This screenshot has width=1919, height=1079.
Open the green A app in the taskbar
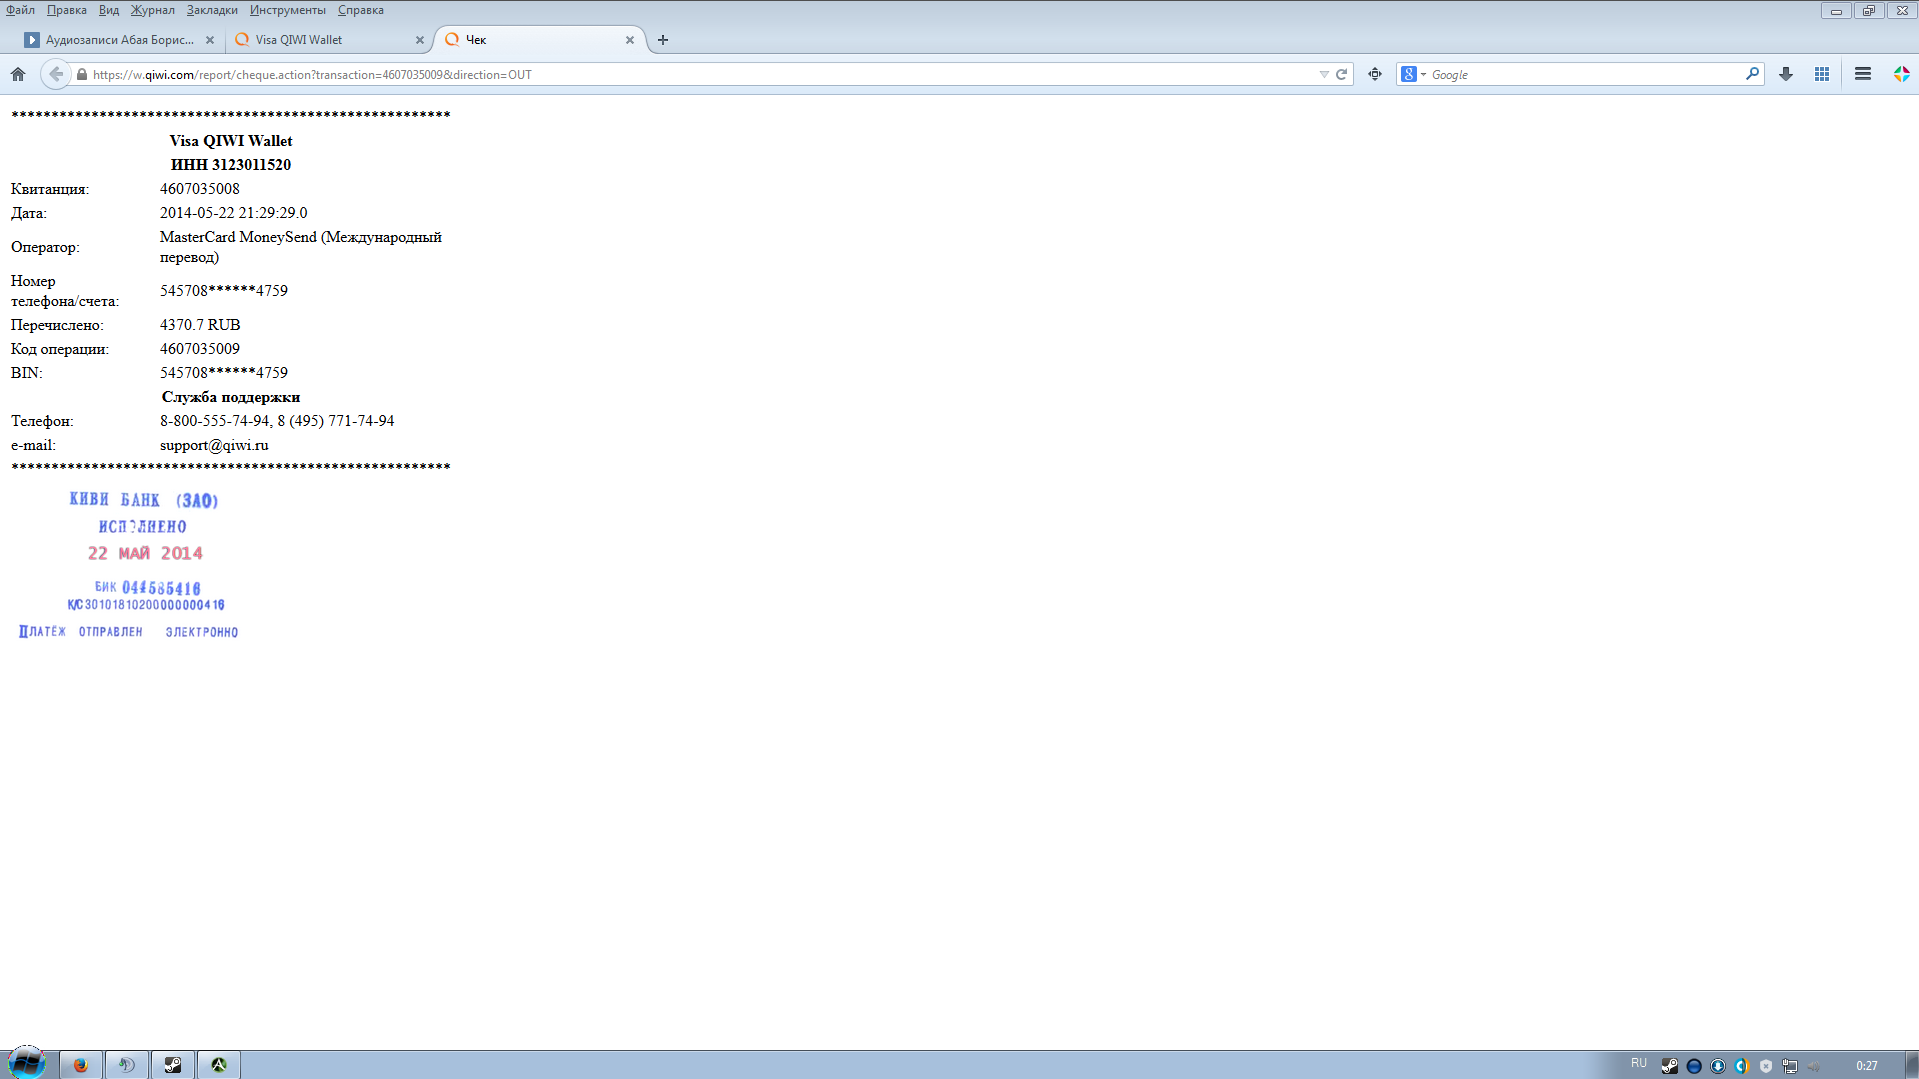pos(219,1065)
